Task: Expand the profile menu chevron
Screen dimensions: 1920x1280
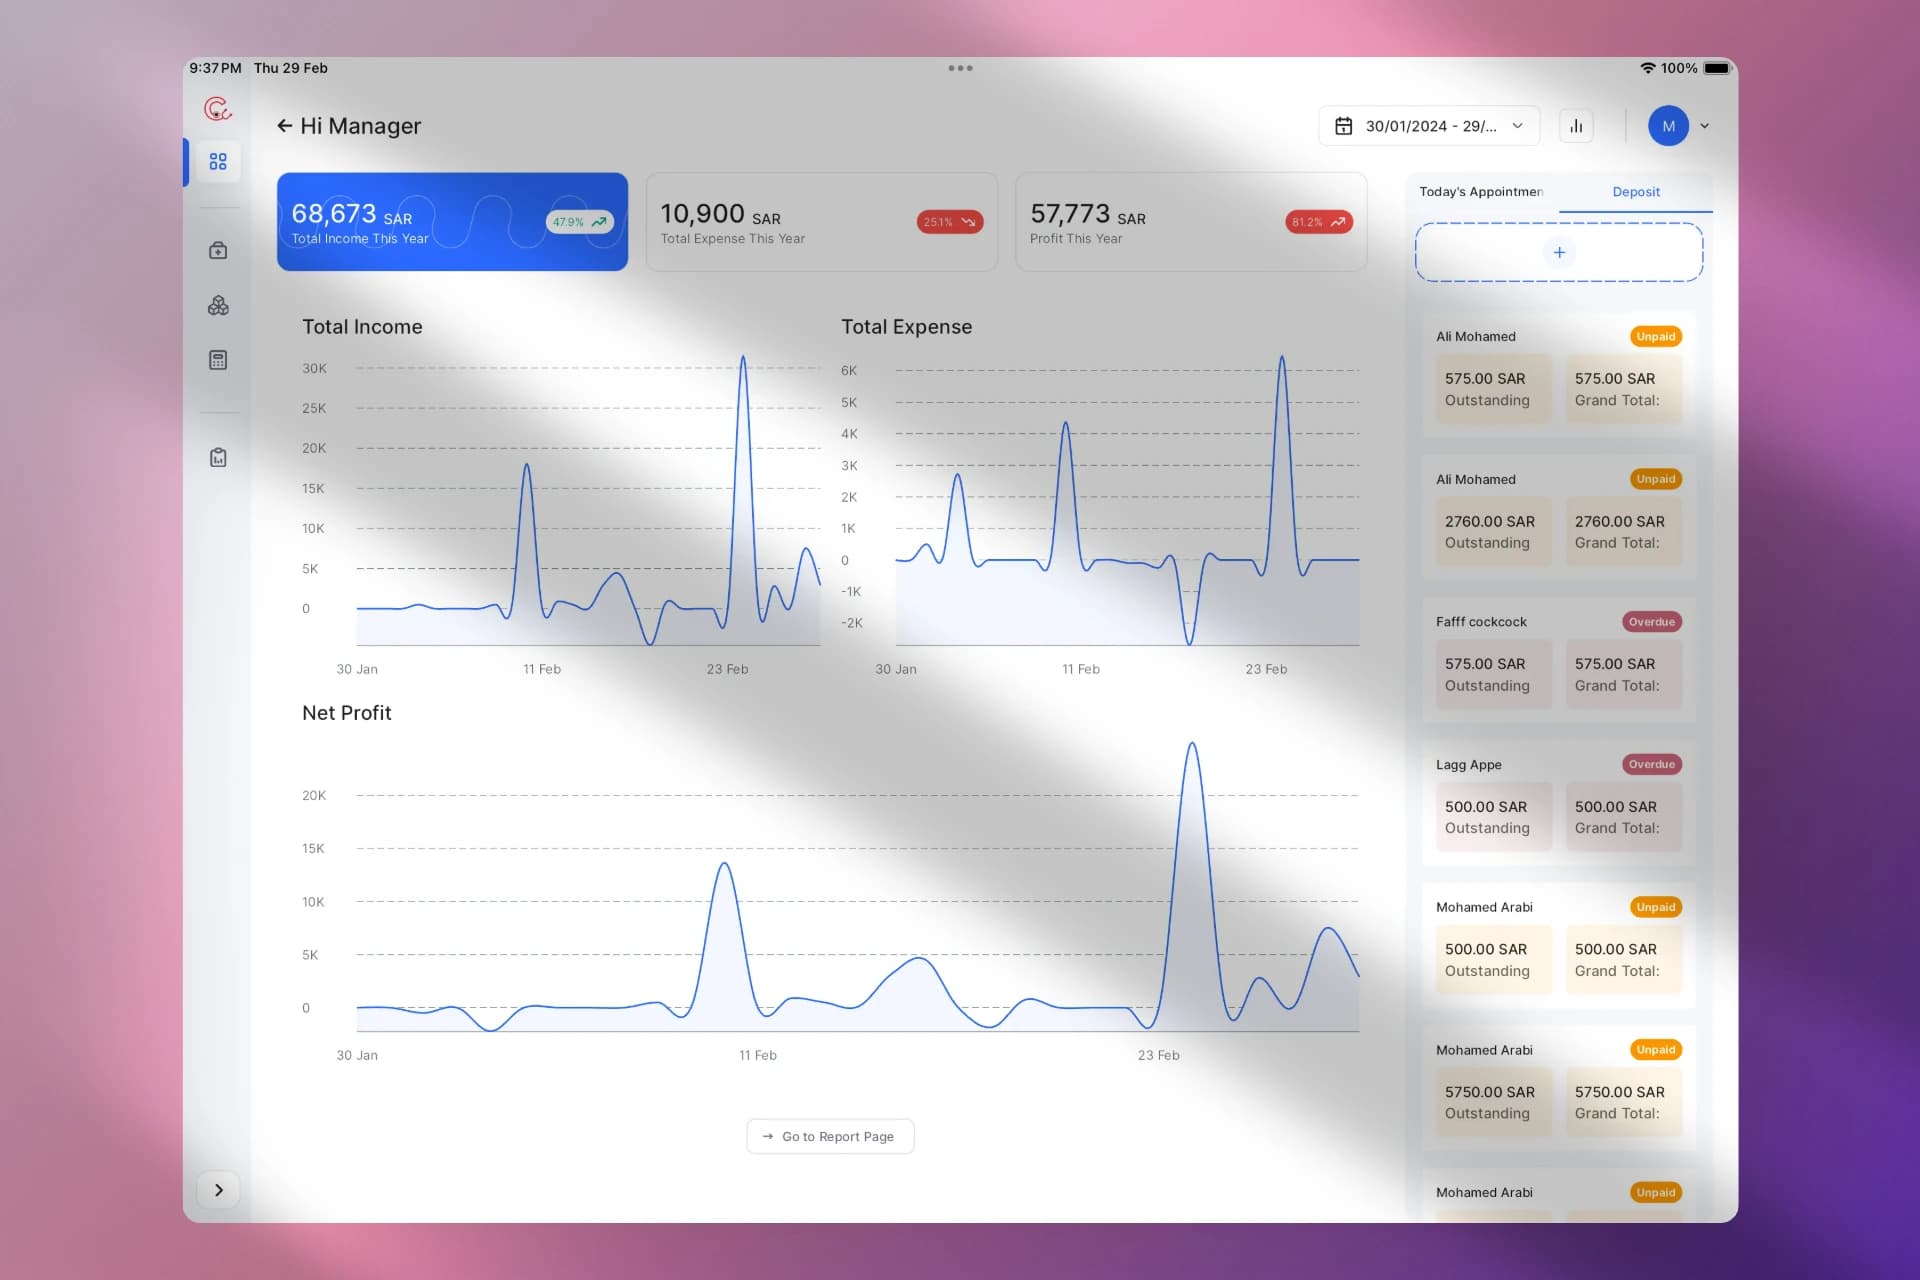Action: 1705,126
